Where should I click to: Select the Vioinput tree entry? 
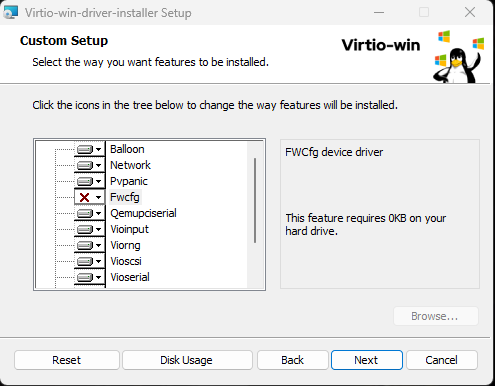point(129,229)
